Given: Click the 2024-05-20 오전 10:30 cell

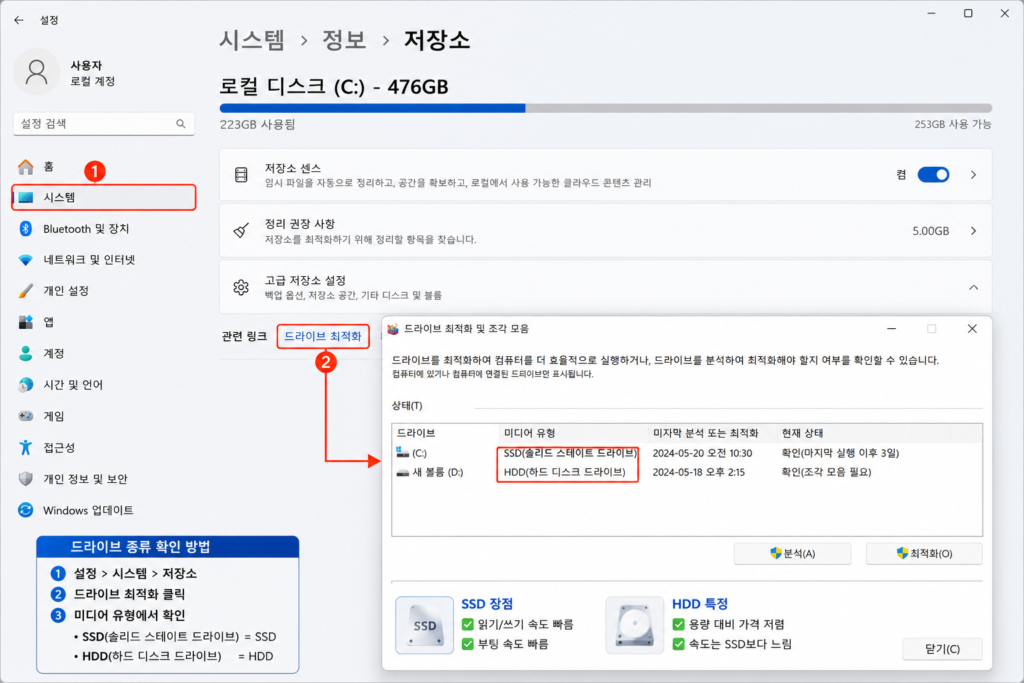Looking at the screenshot, I should [x=702, y=453].
